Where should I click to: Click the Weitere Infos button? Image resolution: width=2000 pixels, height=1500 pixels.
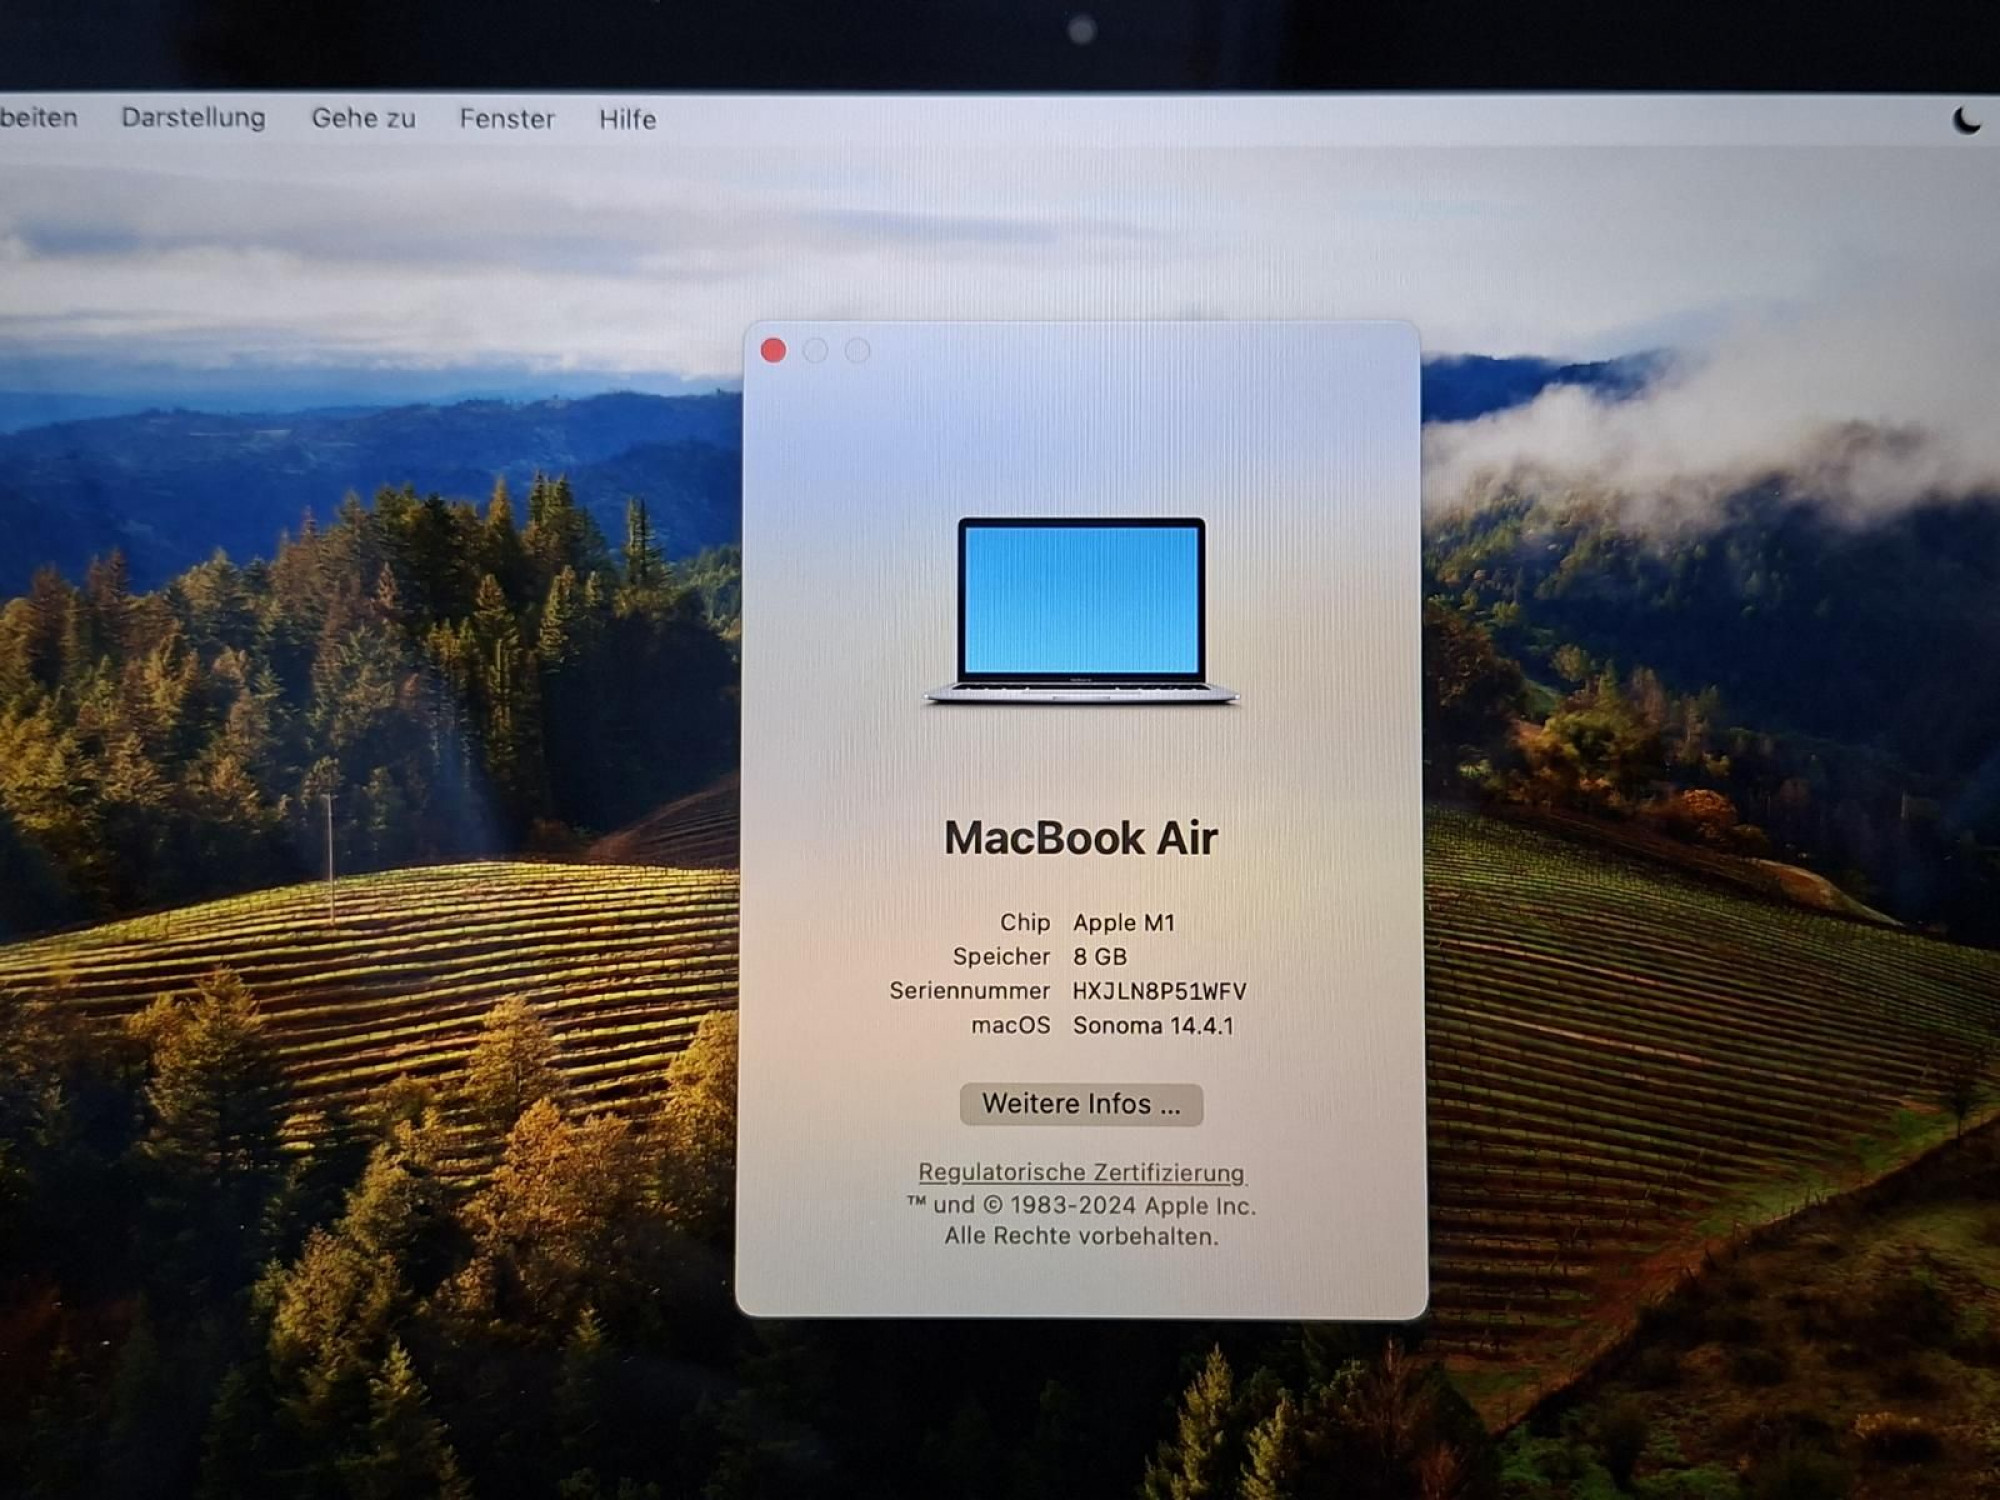click(1081, 1104)
